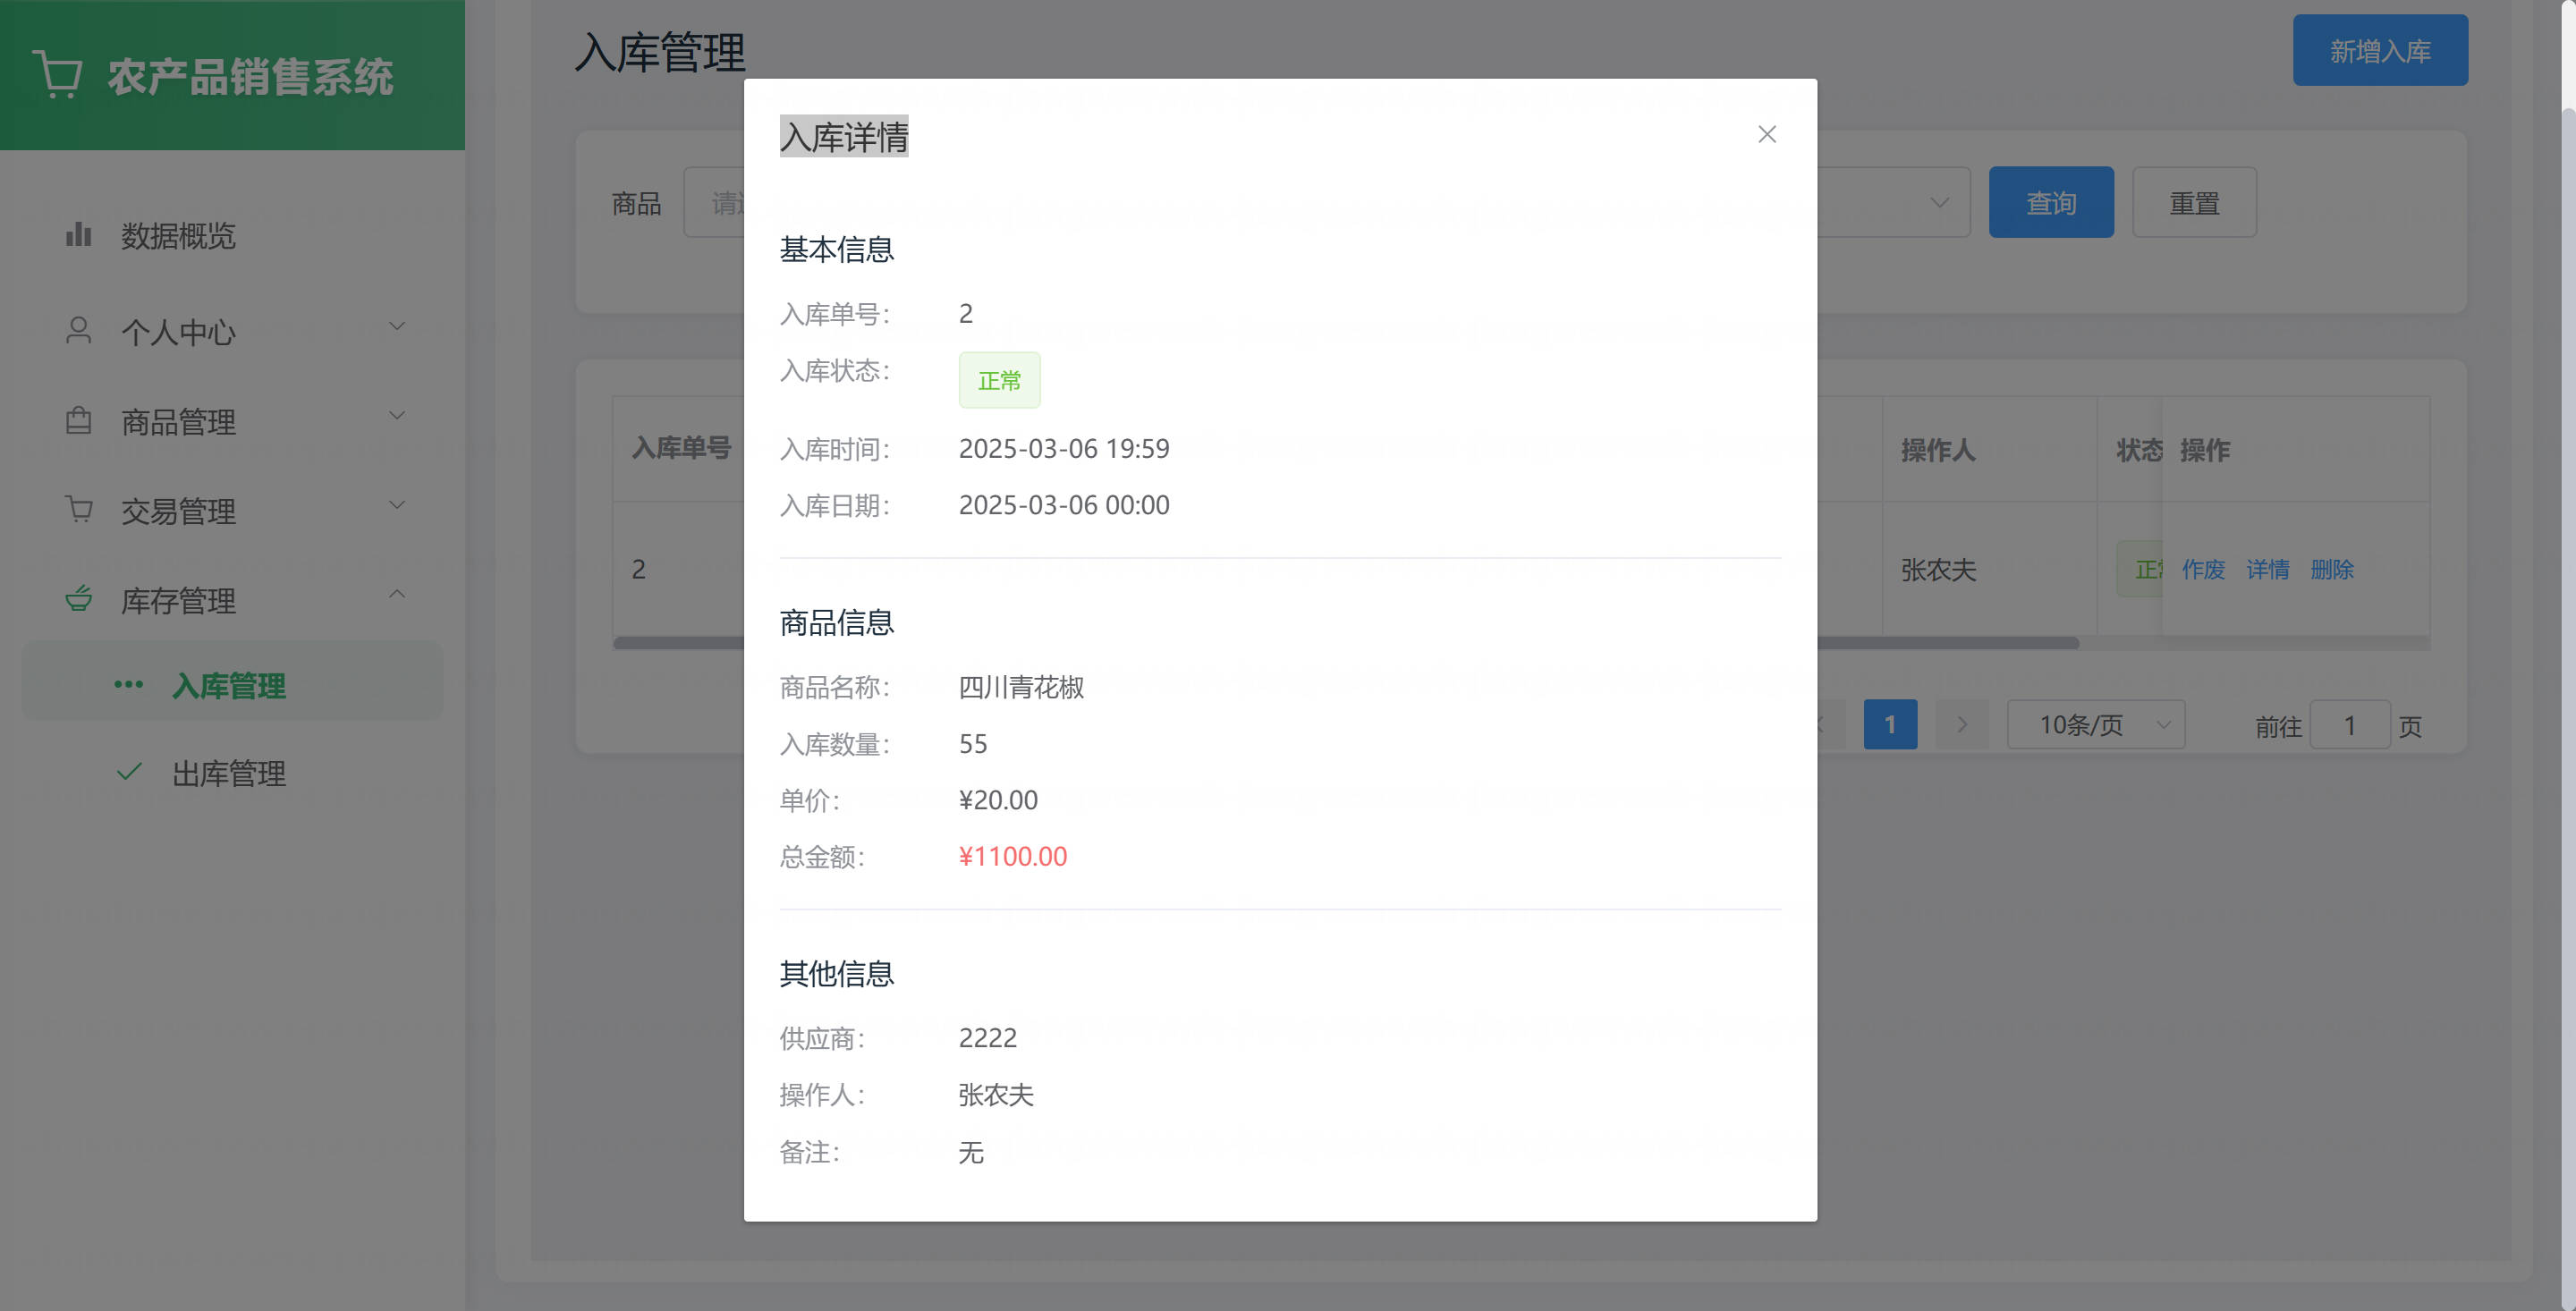Click the 正常 status tag in dialog
2576x1311 pixels.
(x=999, y=380)
